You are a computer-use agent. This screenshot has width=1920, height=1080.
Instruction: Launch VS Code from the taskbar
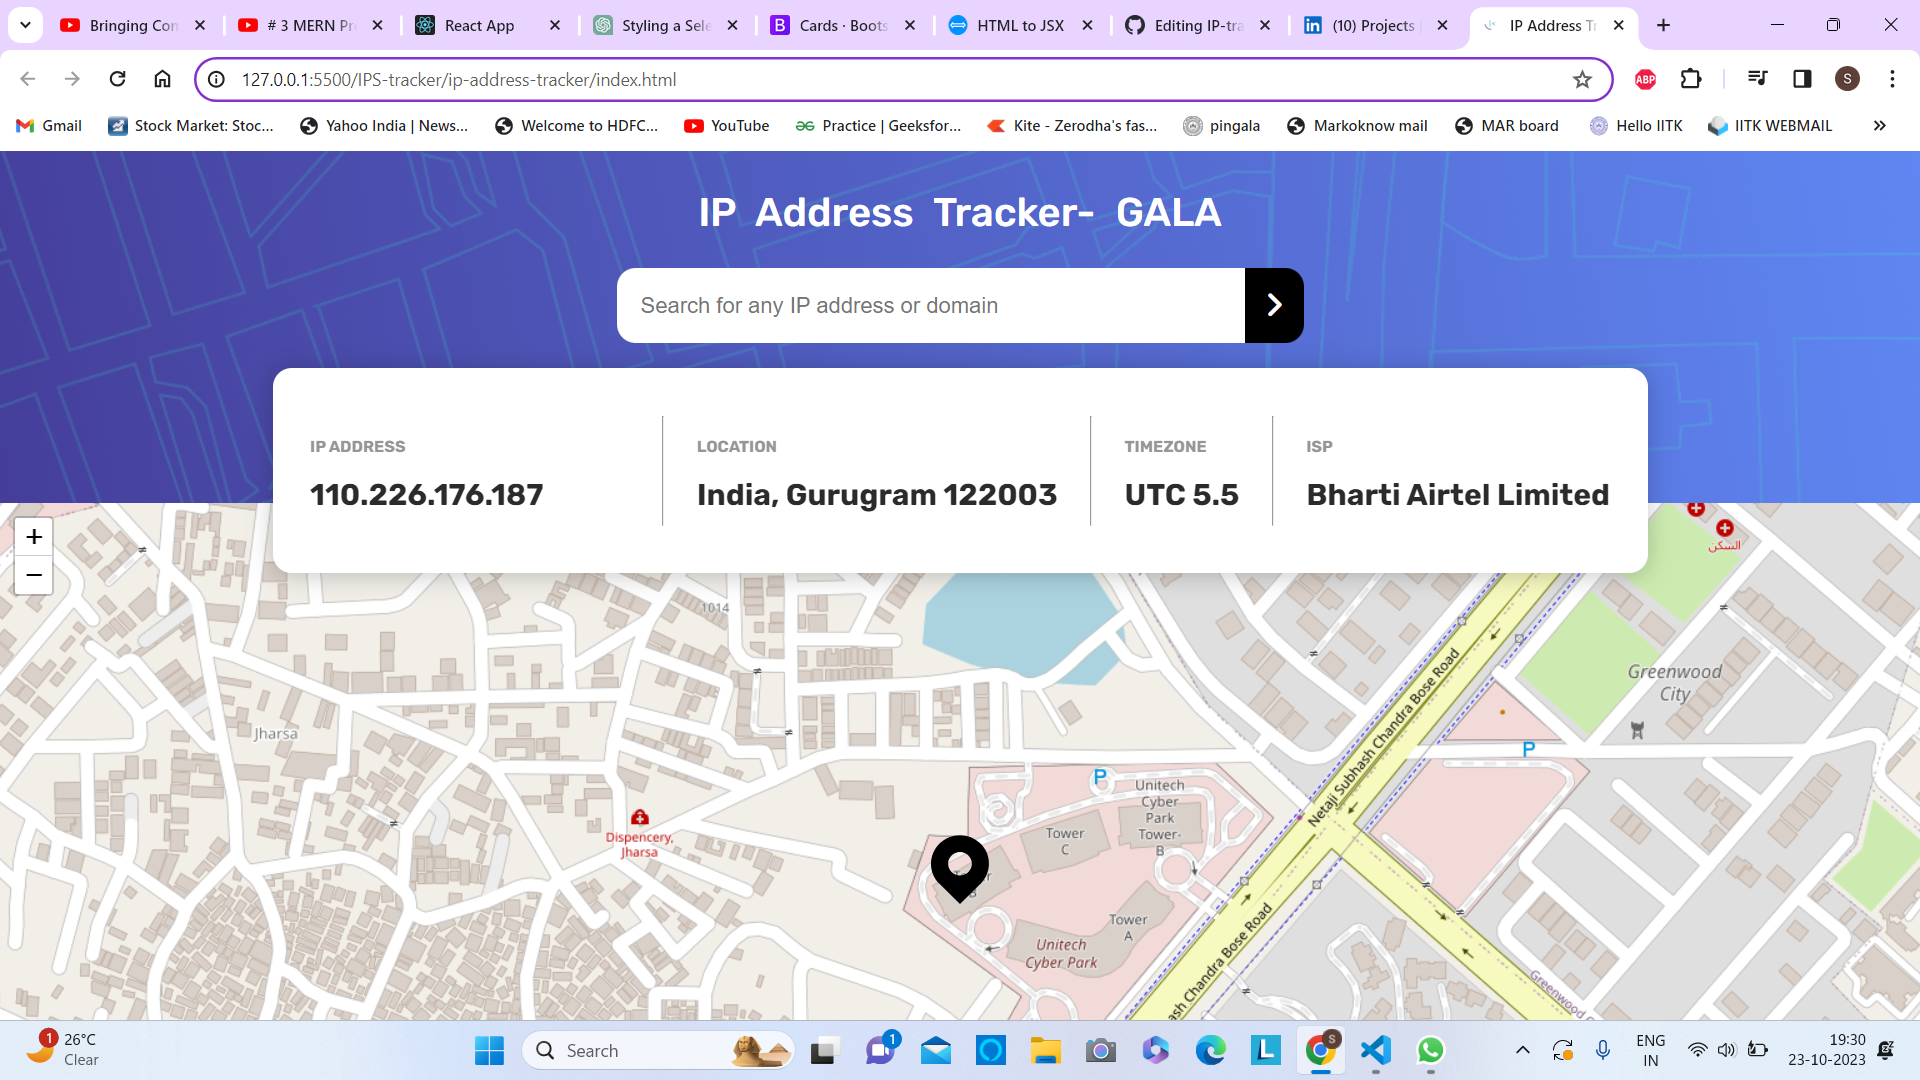[x=1375, y=1050]
